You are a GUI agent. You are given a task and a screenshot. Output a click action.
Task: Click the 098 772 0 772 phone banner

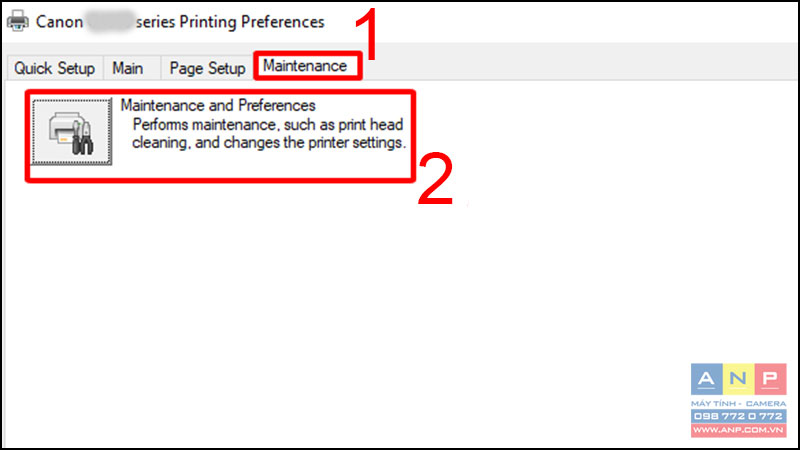(x=739, y=416)
